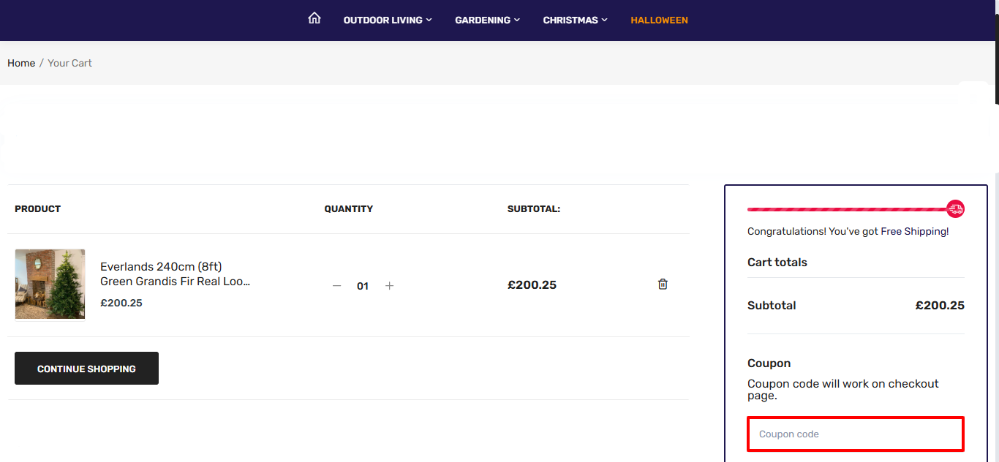
Task: Click the PRODUCT column header
Action: [38, 209]
